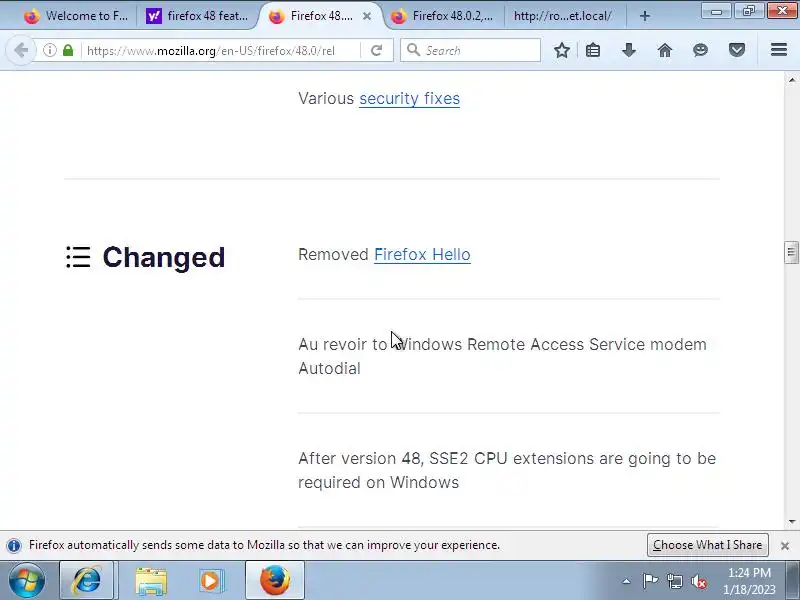Screen dimensions: 800x600
Task: Click the search magnifier icon
Action: [x=413, y=50]
